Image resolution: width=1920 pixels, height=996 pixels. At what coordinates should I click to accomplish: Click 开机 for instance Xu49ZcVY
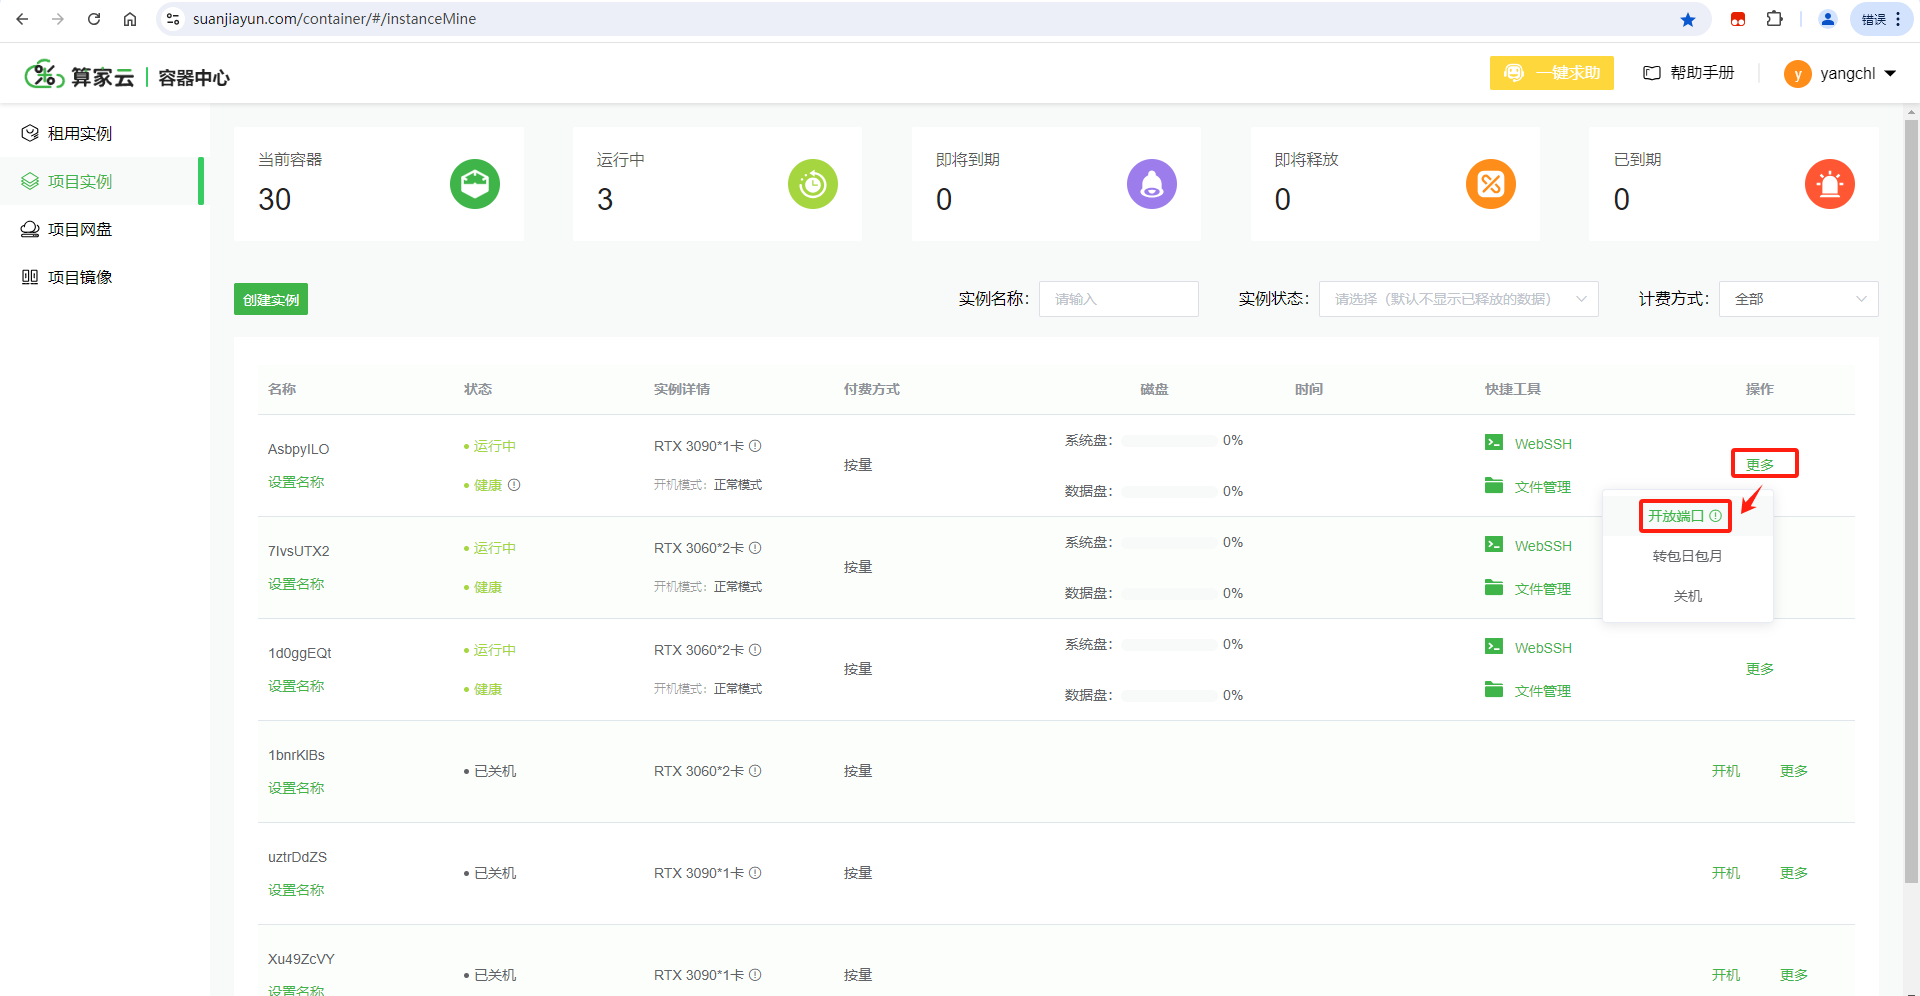click(x=1726, y=975)
